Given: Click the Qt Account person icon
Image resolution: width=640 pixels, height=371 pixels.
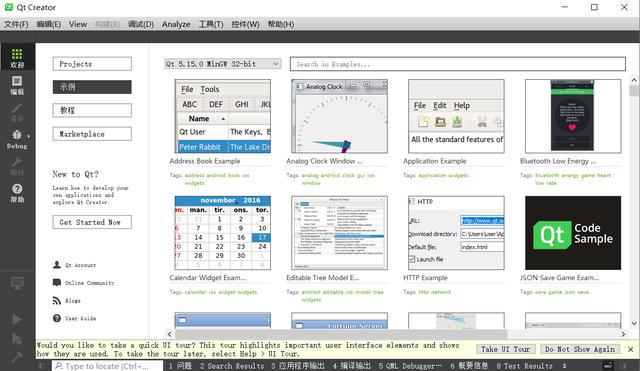Looking at the screenshot, I should click(57, 265).
